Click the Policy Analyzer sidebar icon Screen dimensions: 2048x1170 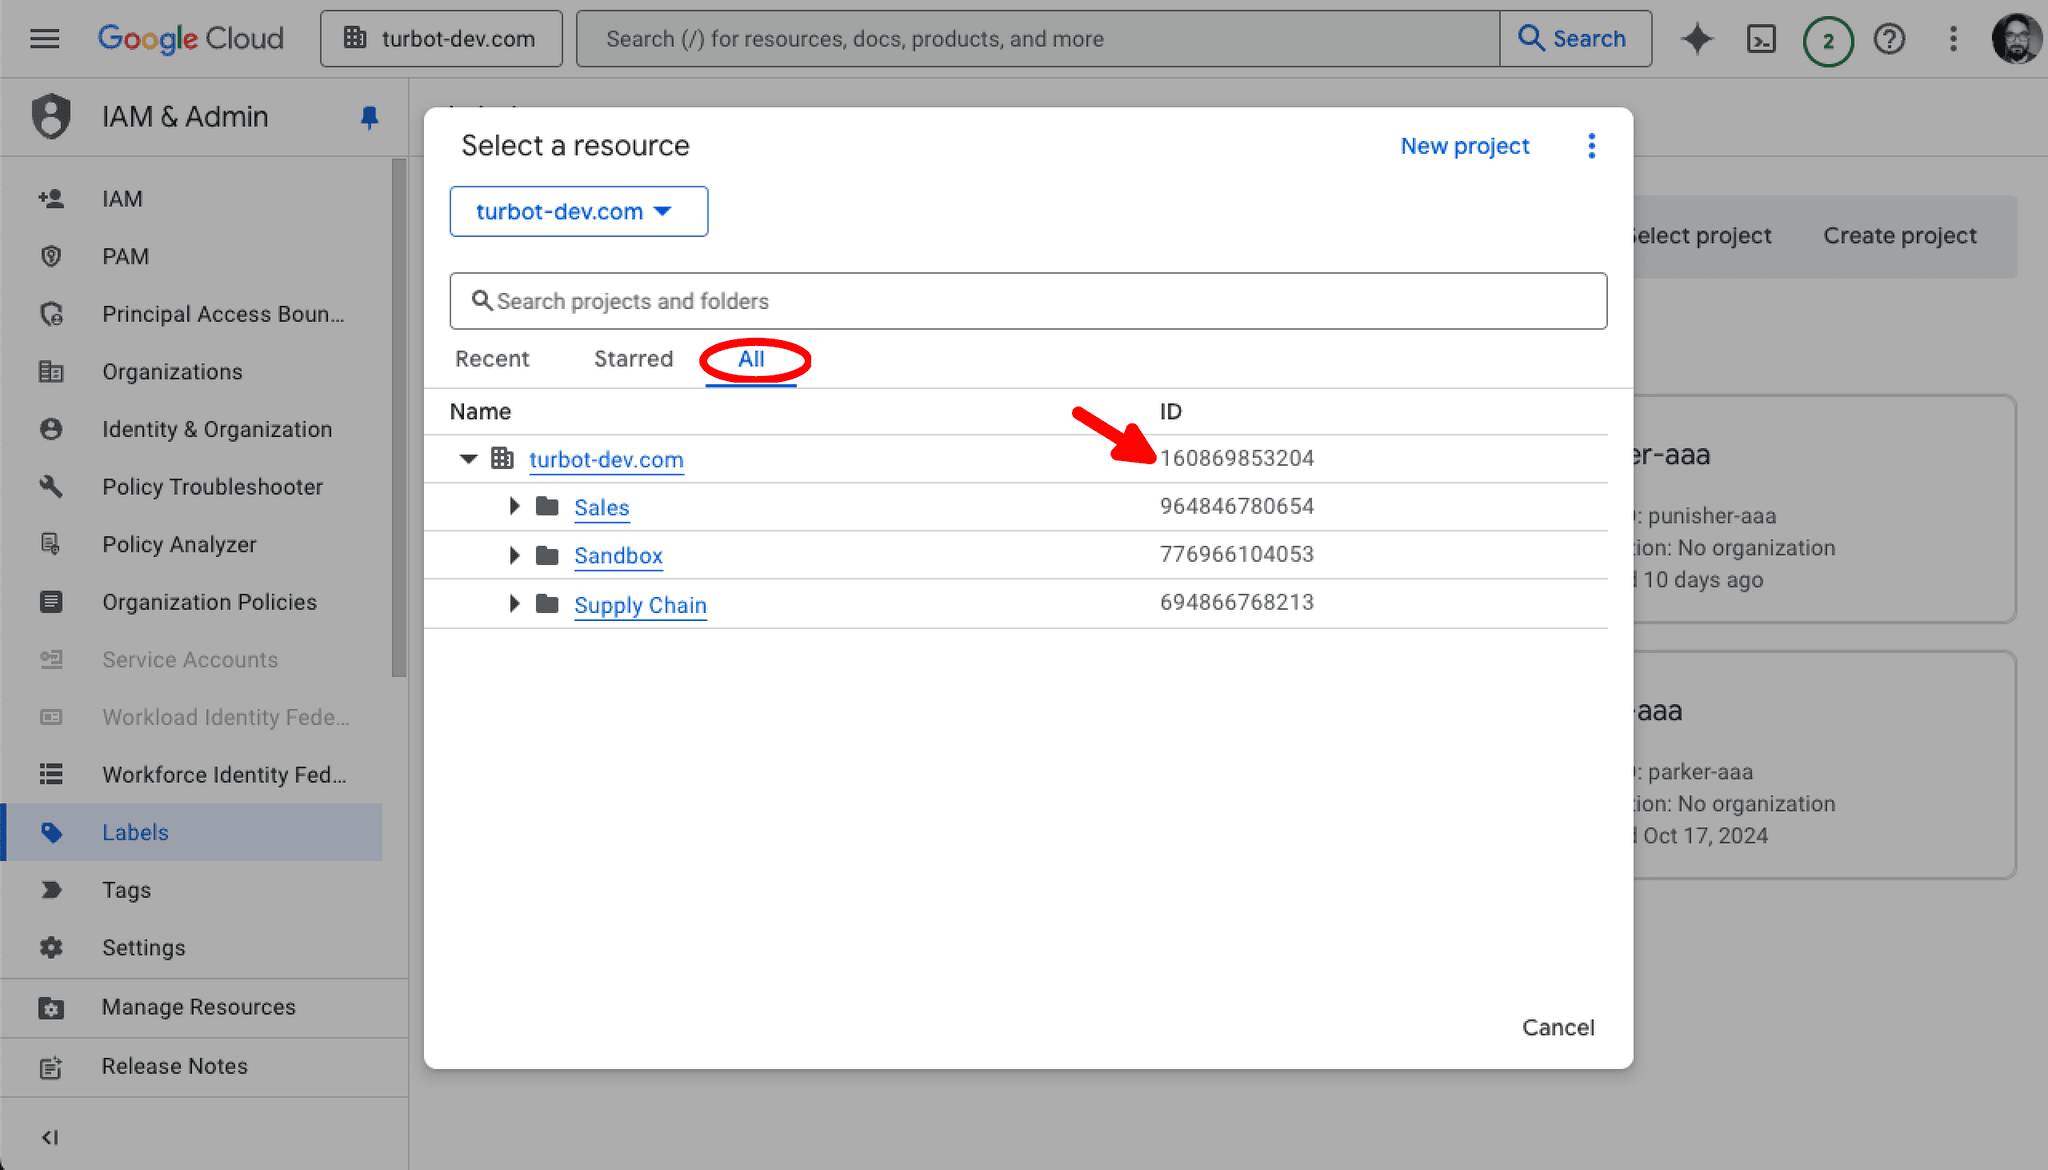[51, 544]
